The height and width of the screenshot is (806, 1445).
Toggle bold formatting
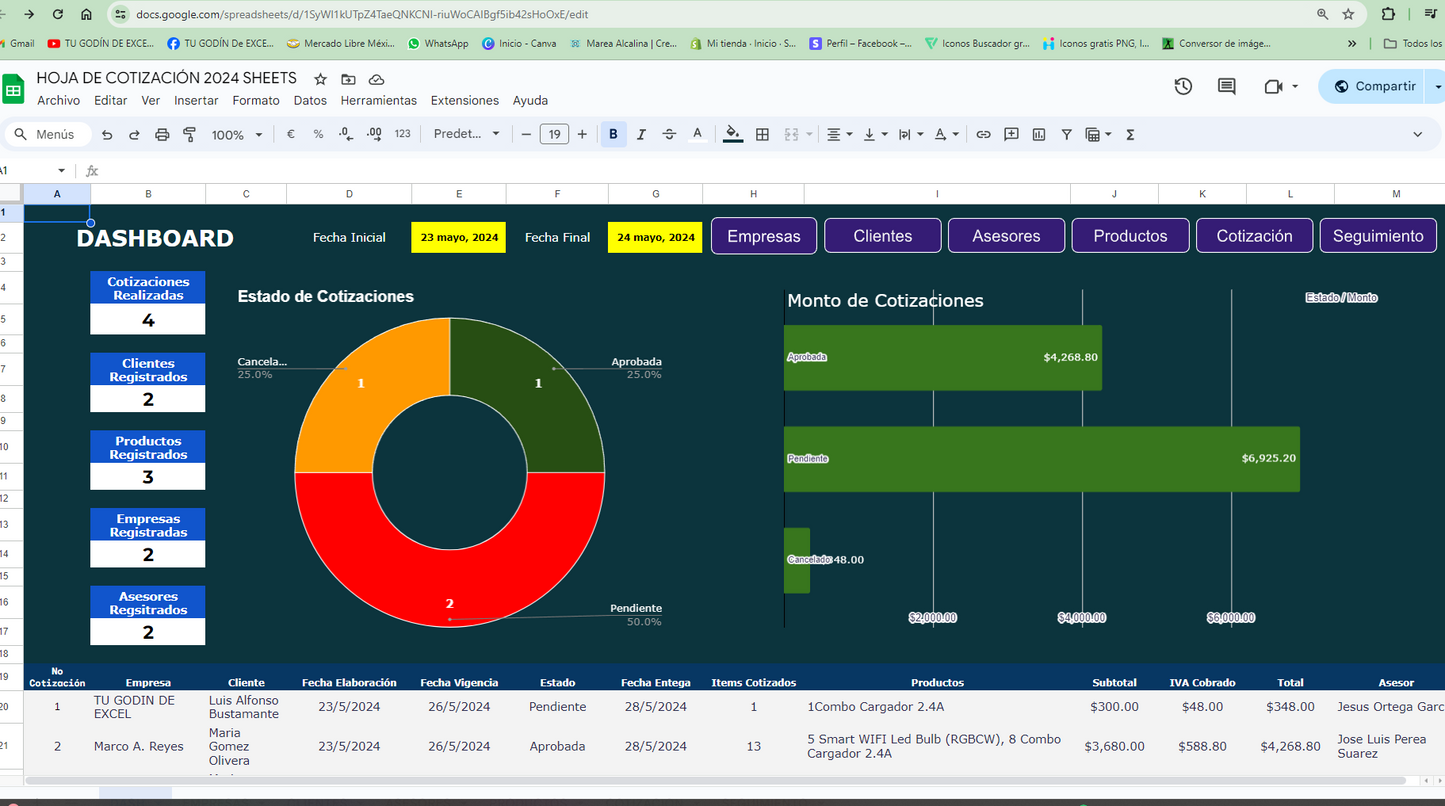(x=613, y=134)
